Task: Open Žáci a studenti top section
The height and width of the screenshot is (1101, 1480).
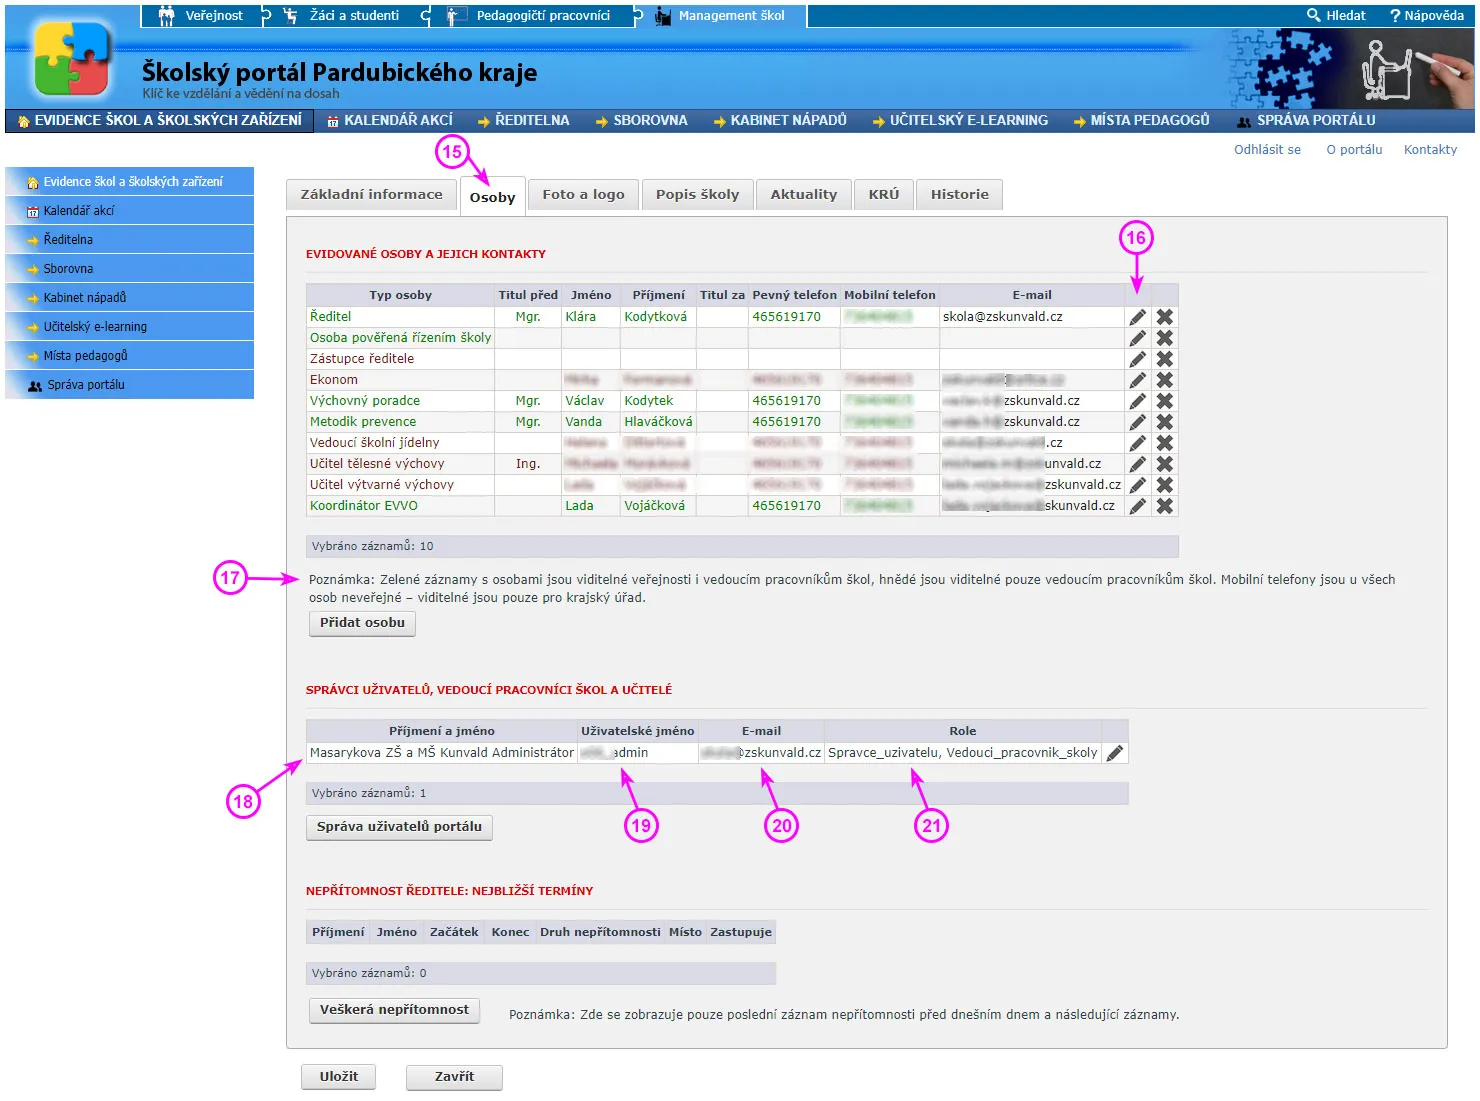Action: tap(342, 16)
